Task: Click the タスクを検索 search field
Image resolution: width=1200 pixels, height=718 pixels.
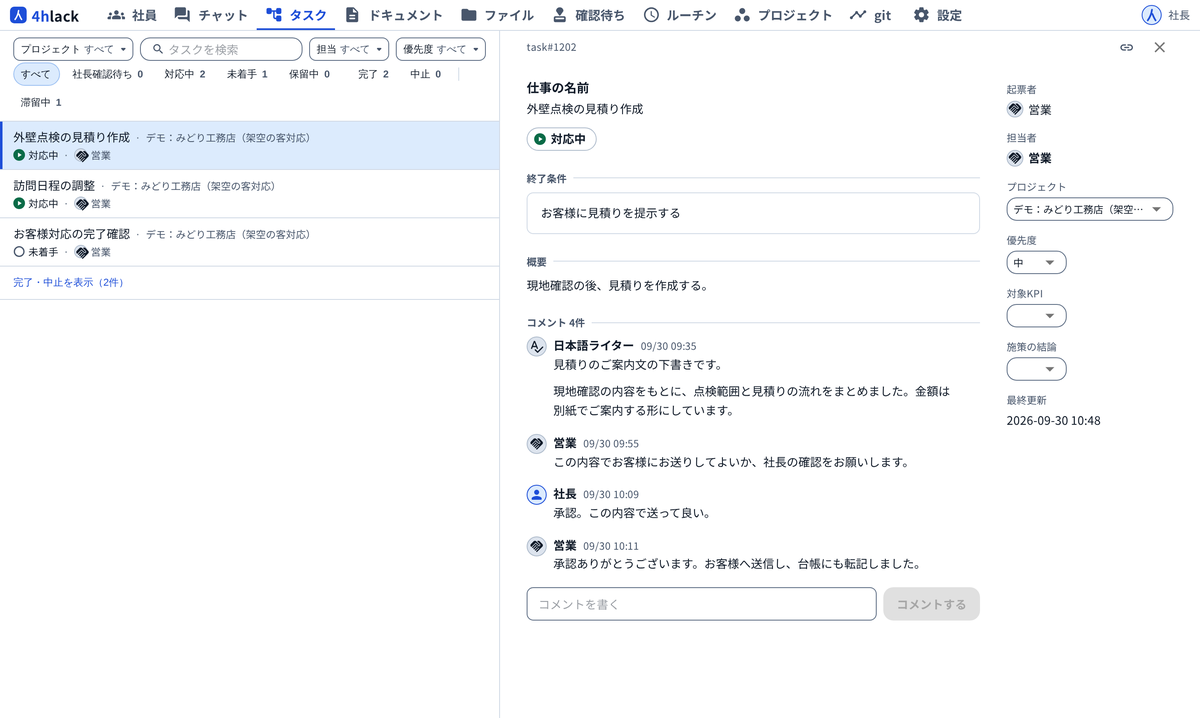Action: (221, 49)
